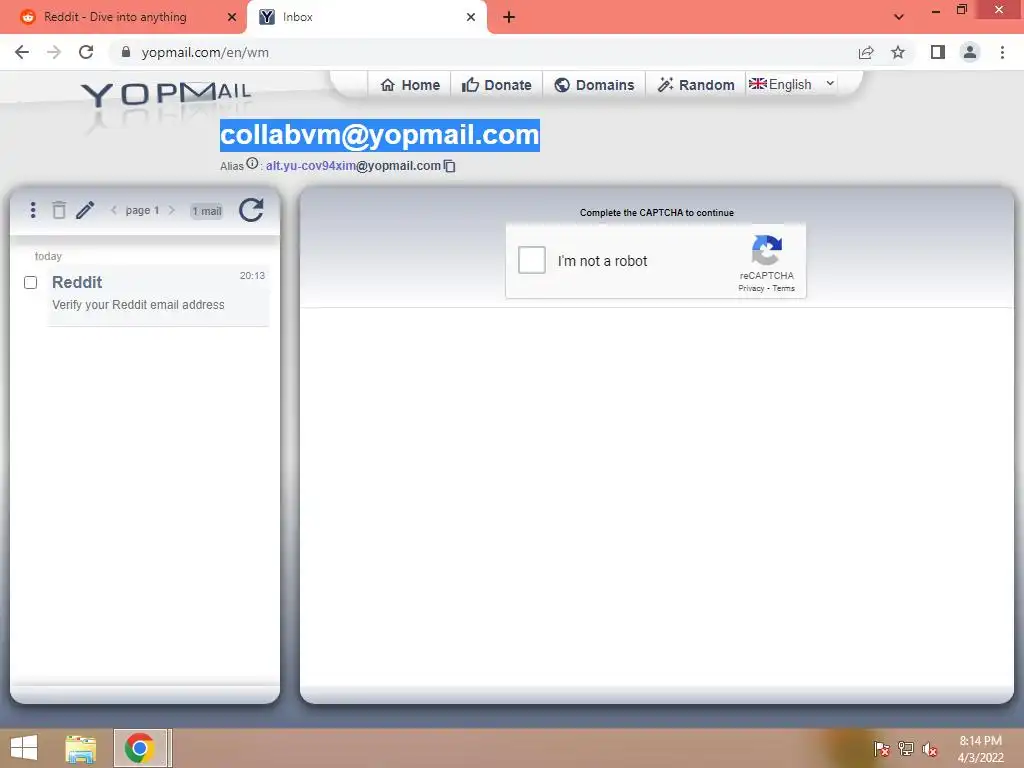Click the page 1 label
The width and height of the screenshot is (1024, 768).
pyautogui.click(x=142, y=210)
